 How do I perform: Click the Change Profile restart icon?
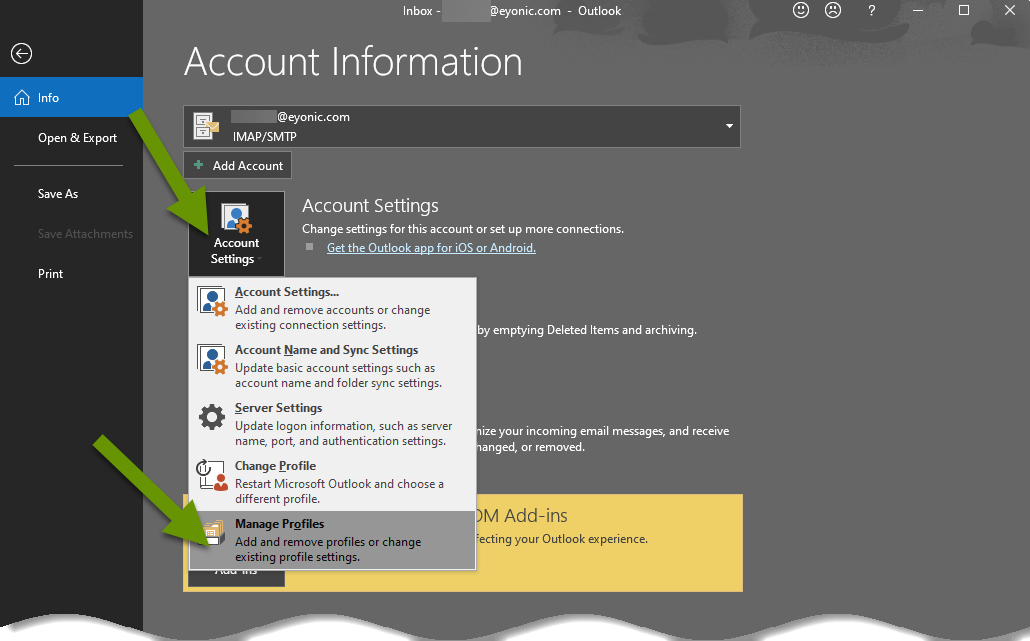click(212, 475)
